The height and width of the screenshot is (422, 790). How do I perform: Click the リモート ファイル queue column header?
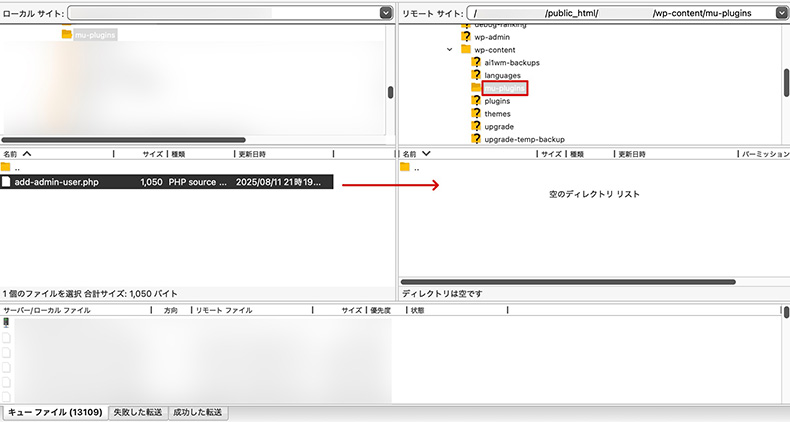coord(252,310)
